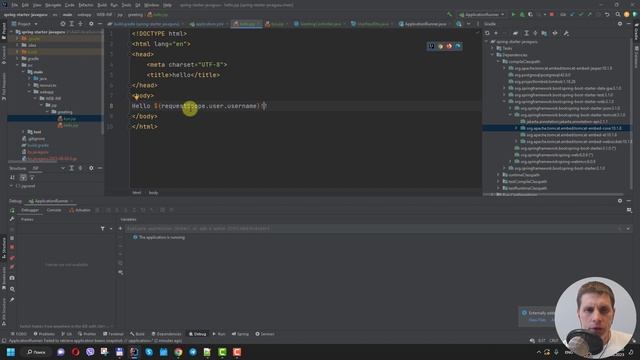
Task: Click the body breadcrumb below the editor
Action: [x=153, y=193]
